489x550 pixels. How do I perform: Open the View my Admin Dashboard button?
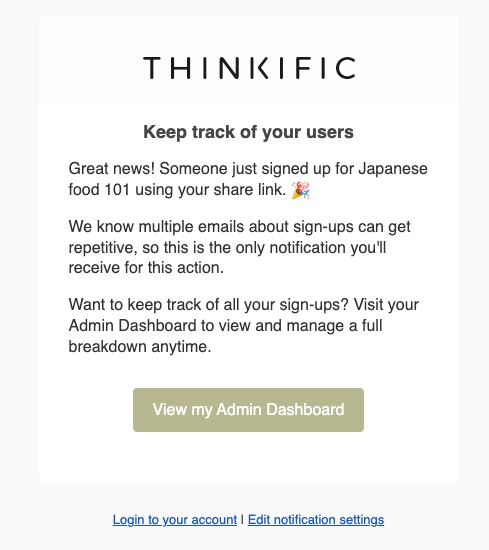pos(248,410)
